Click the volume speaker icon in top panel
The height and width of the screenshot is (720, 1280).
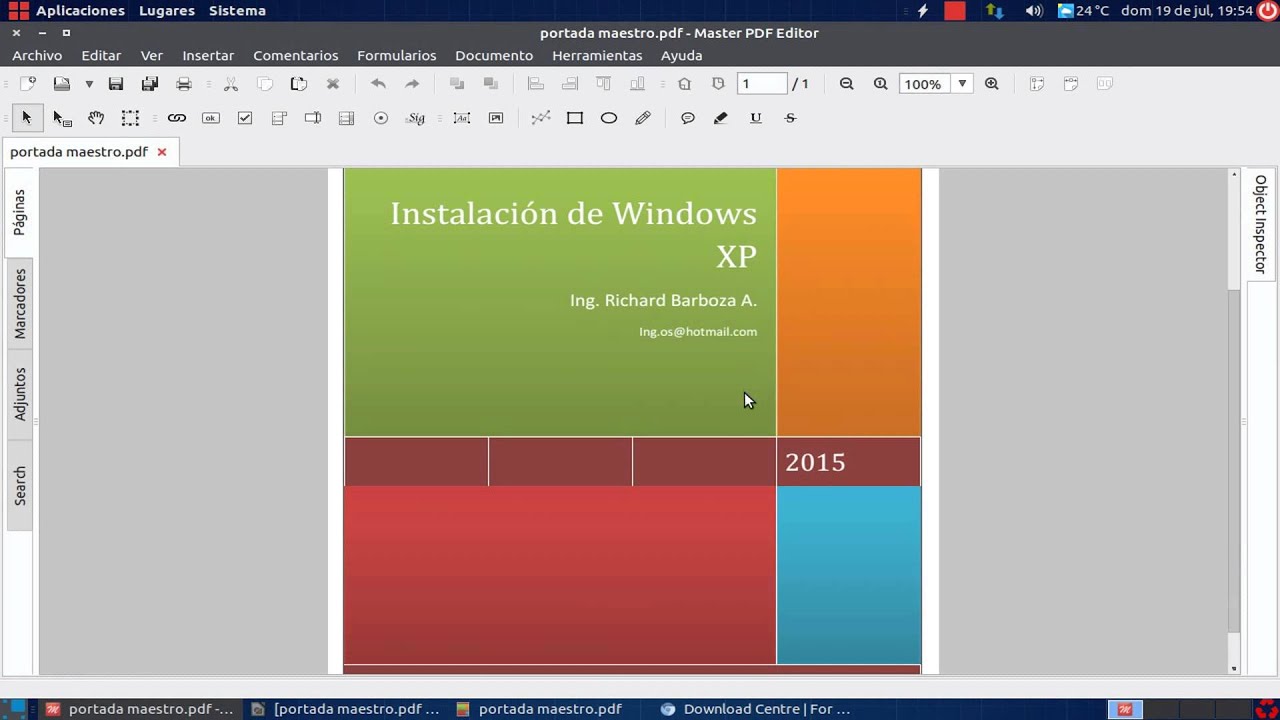(x=1034, y=10)
